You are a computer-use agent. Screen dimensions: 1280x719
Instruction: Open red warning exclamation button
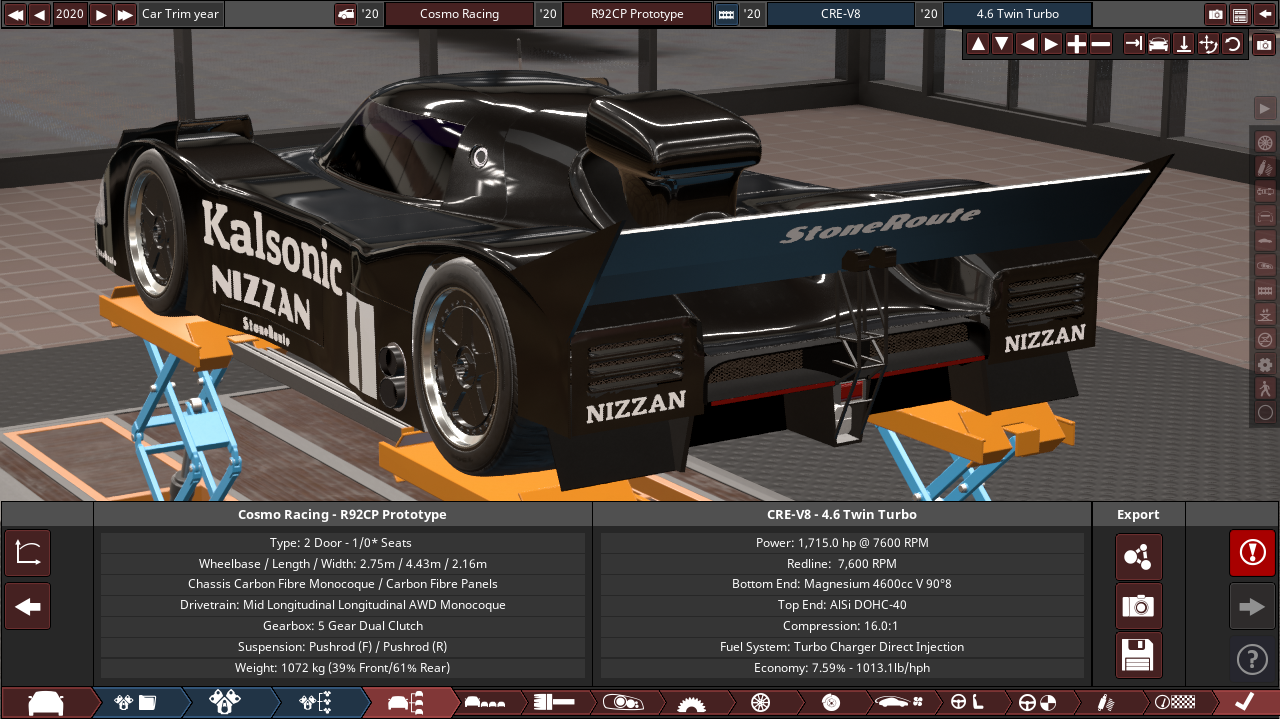coord(1252,553)
